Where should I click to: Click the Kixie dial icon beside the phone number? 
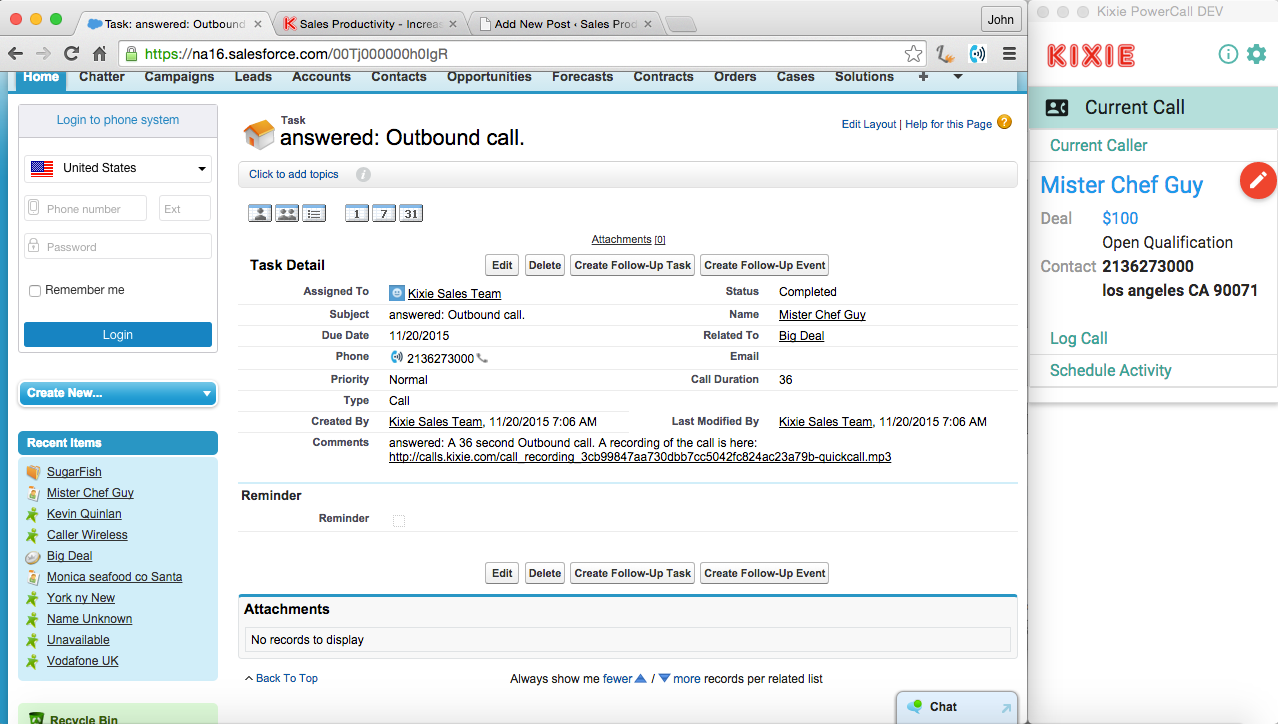click(397, 357)
